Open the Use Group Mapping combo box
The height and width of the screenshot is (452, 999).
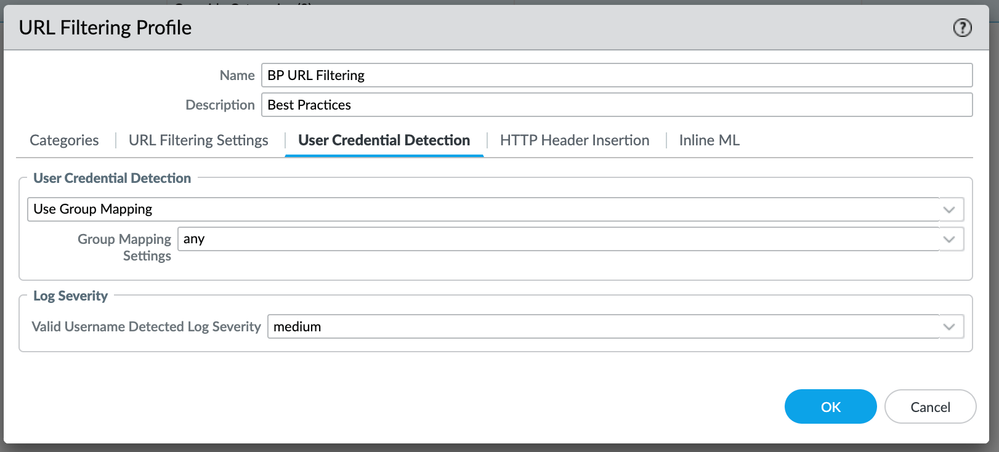pos(480,209)
